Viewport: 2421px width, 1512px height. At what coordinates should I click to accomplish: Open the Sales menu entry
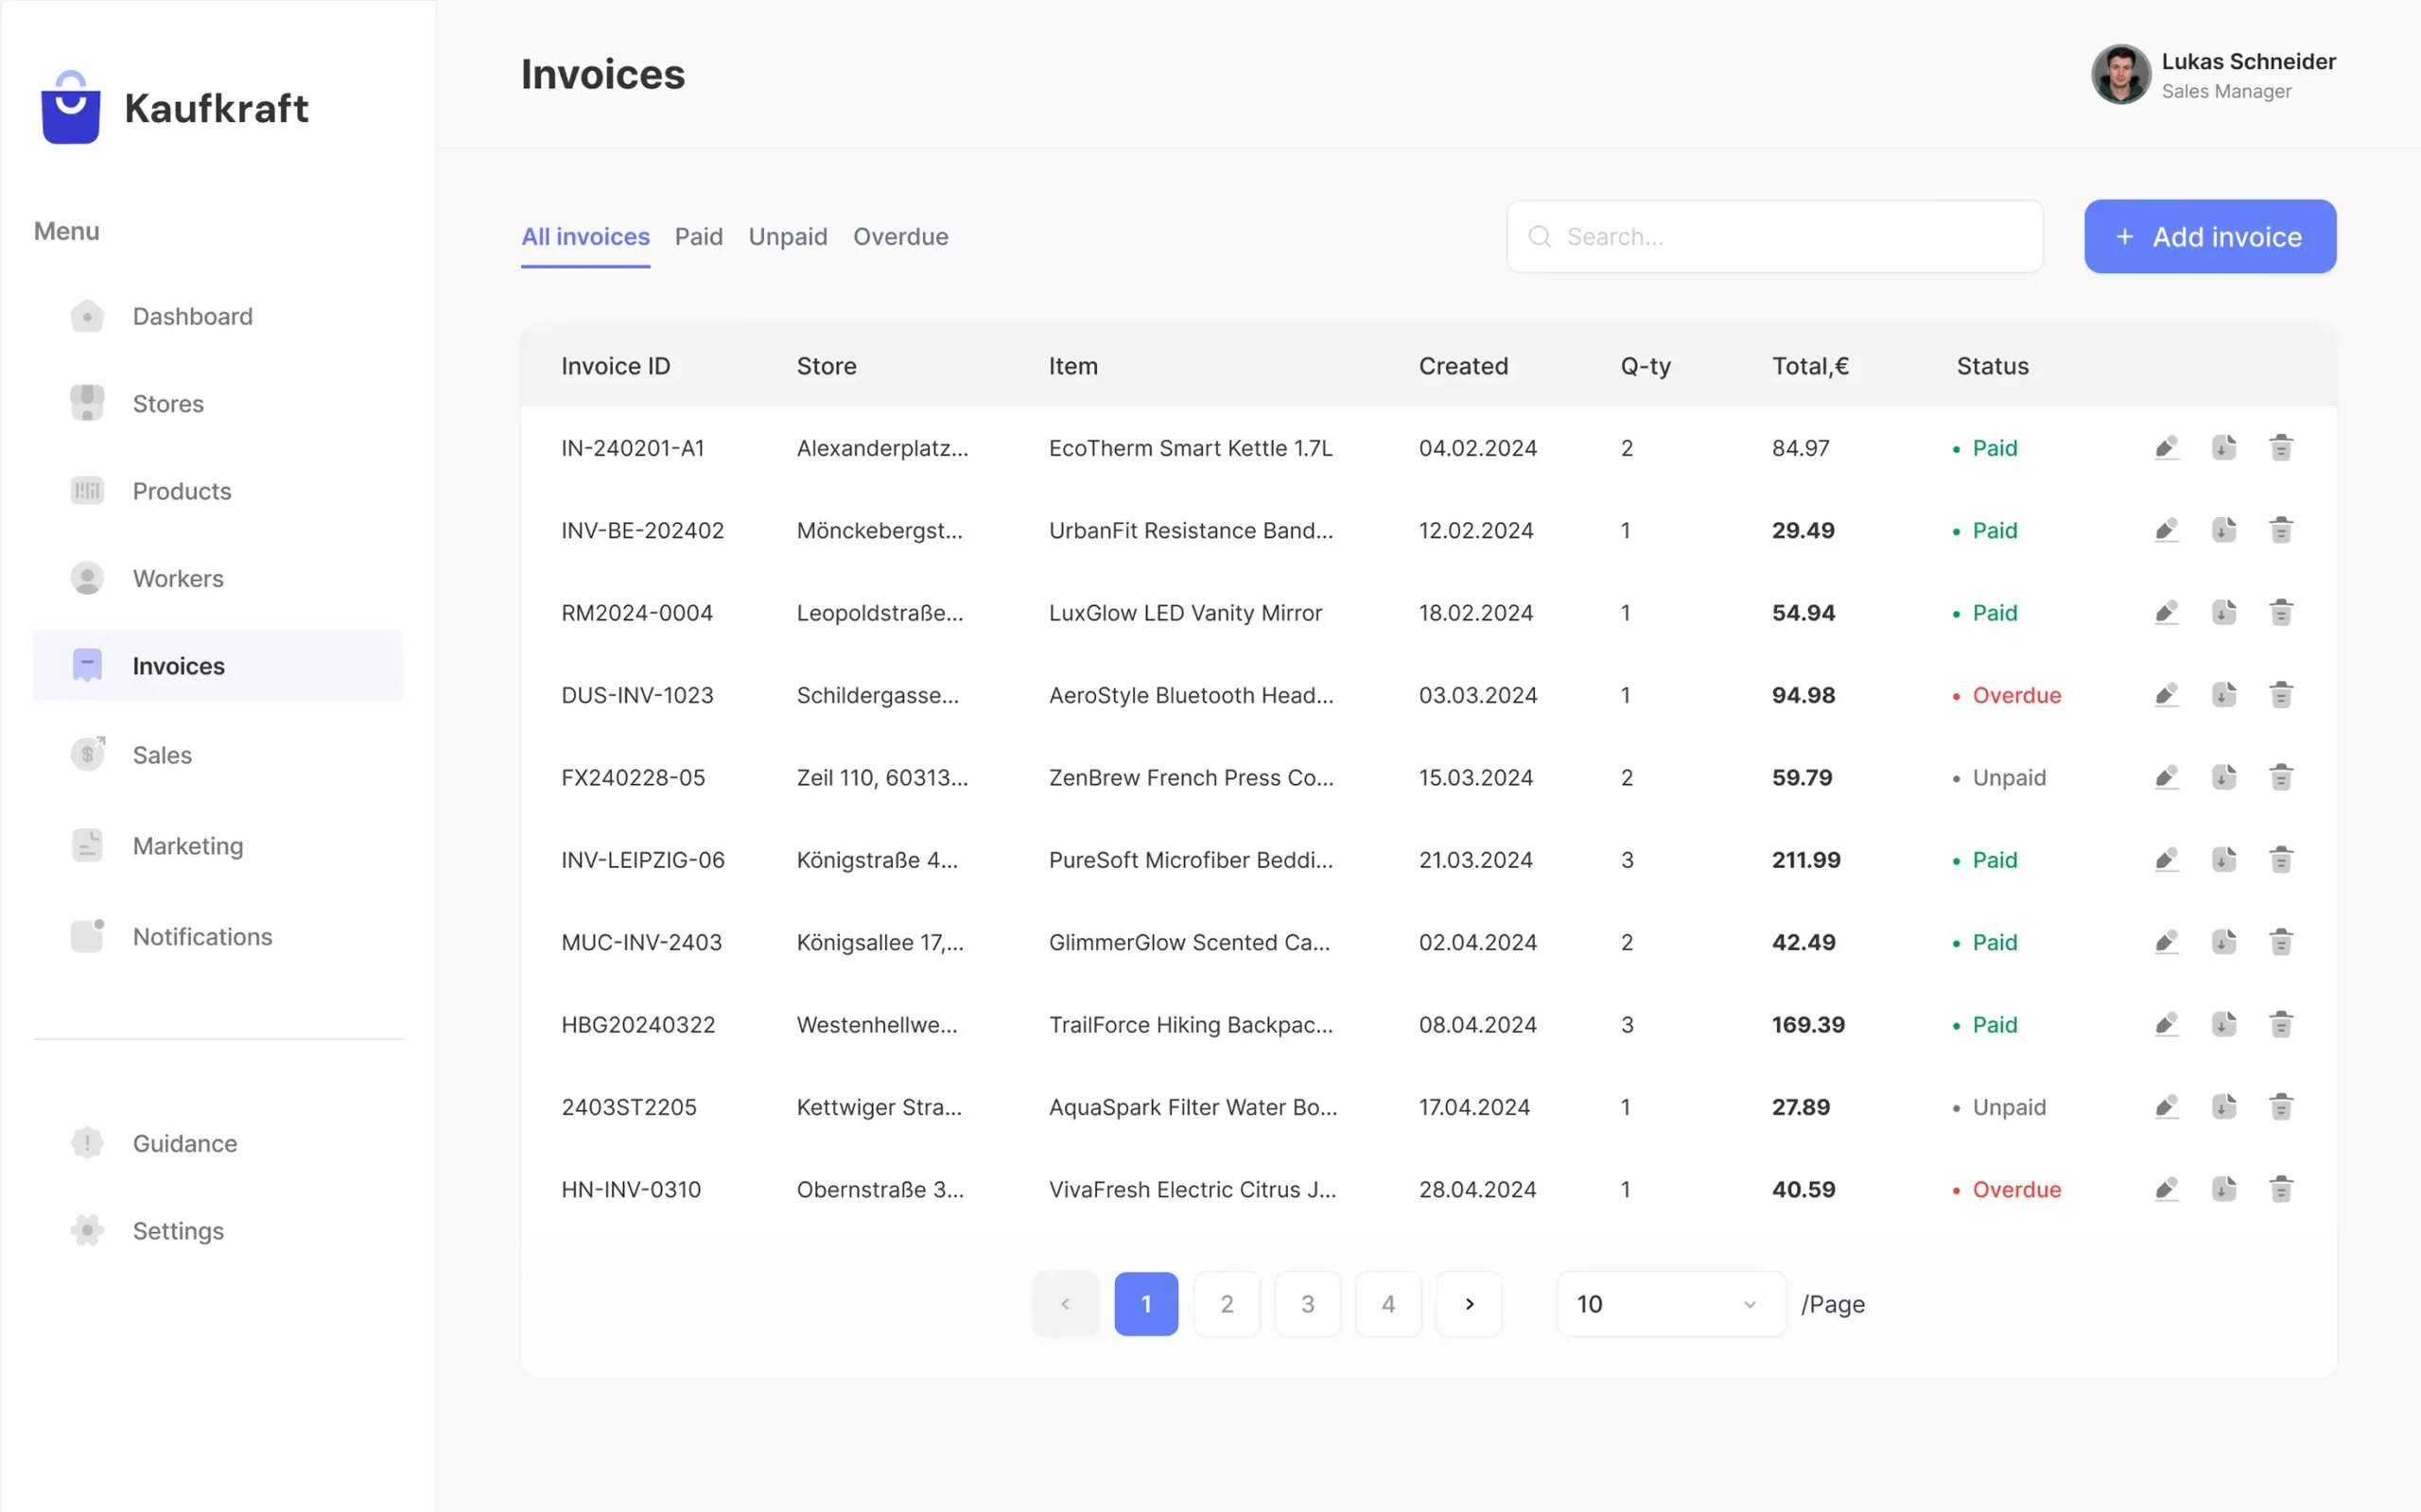tap(160, 755)
